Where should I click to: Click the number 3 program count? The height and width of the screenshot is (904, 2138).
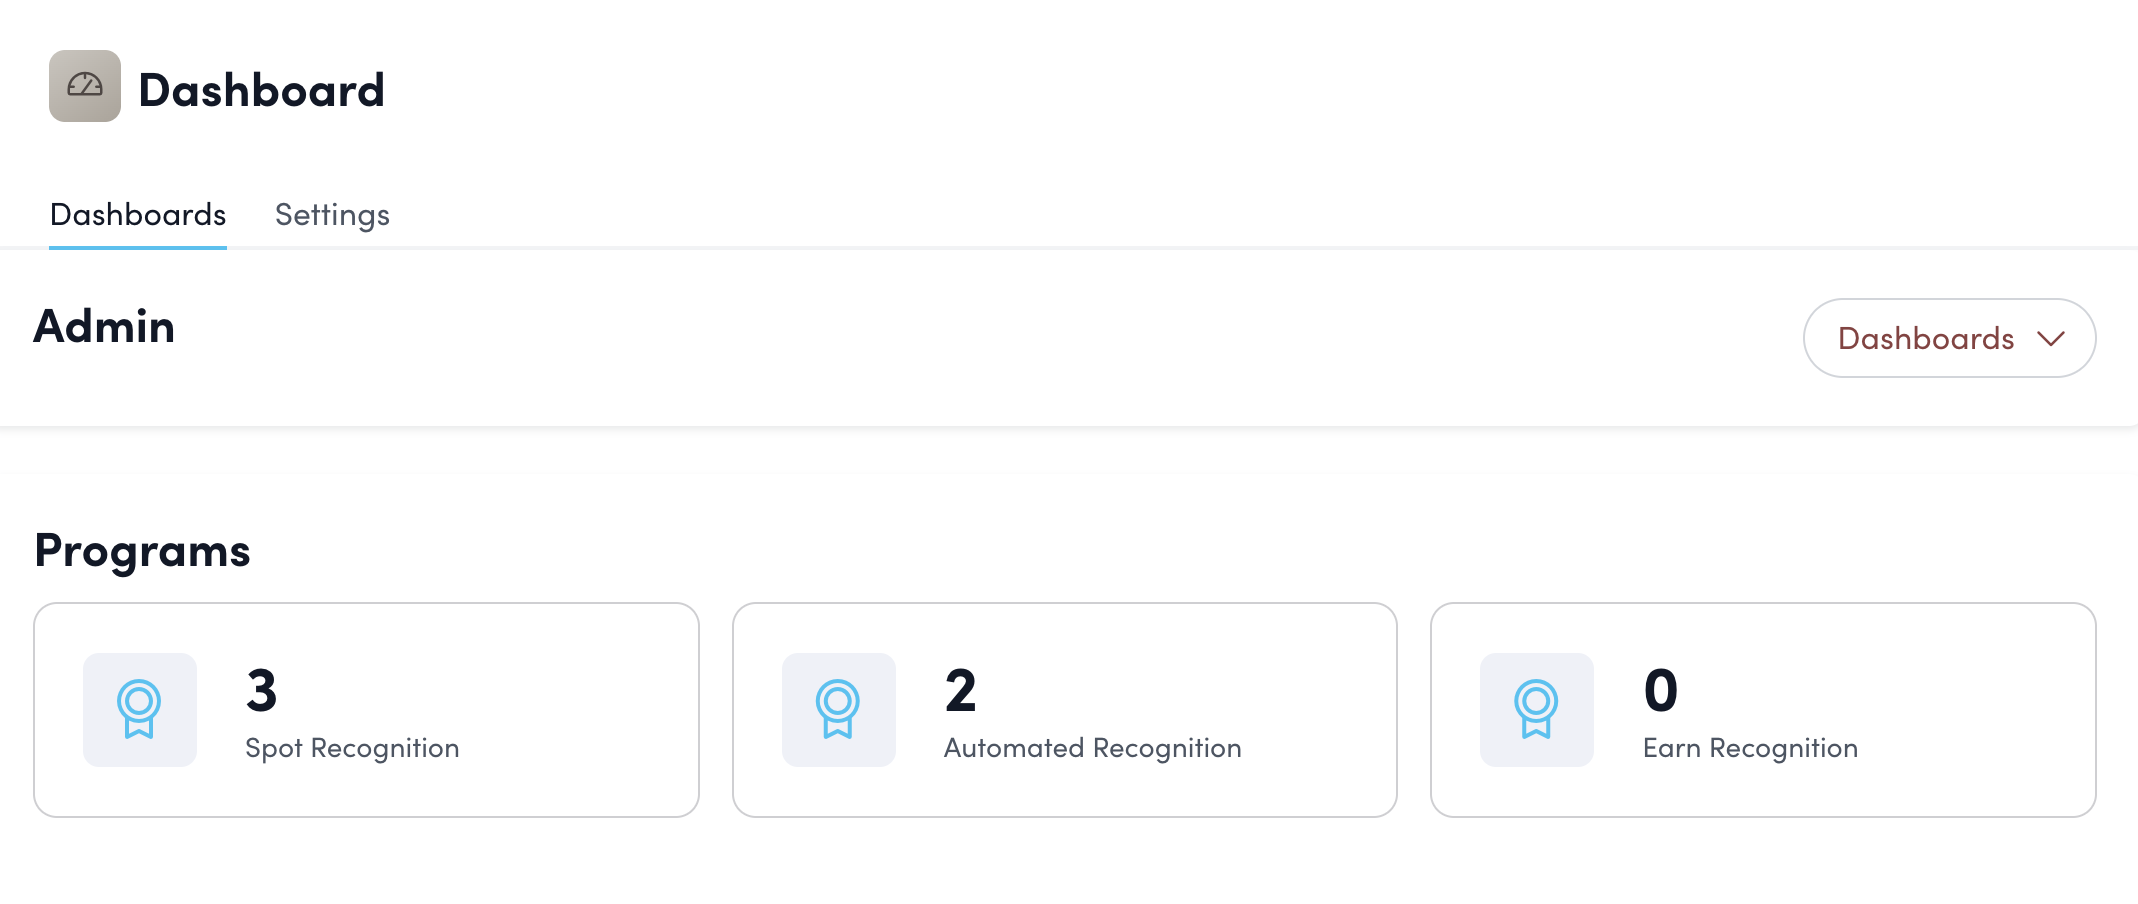click(x=261, y=690)
